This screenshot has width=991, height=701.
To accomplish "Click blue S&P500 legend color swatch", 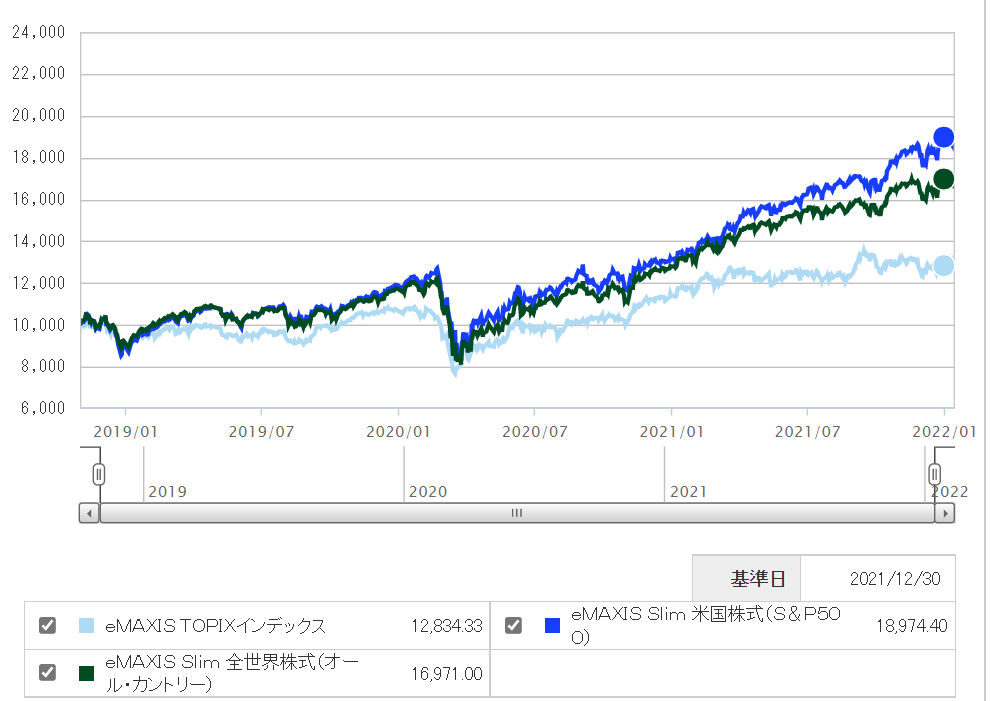I will 552,626.
